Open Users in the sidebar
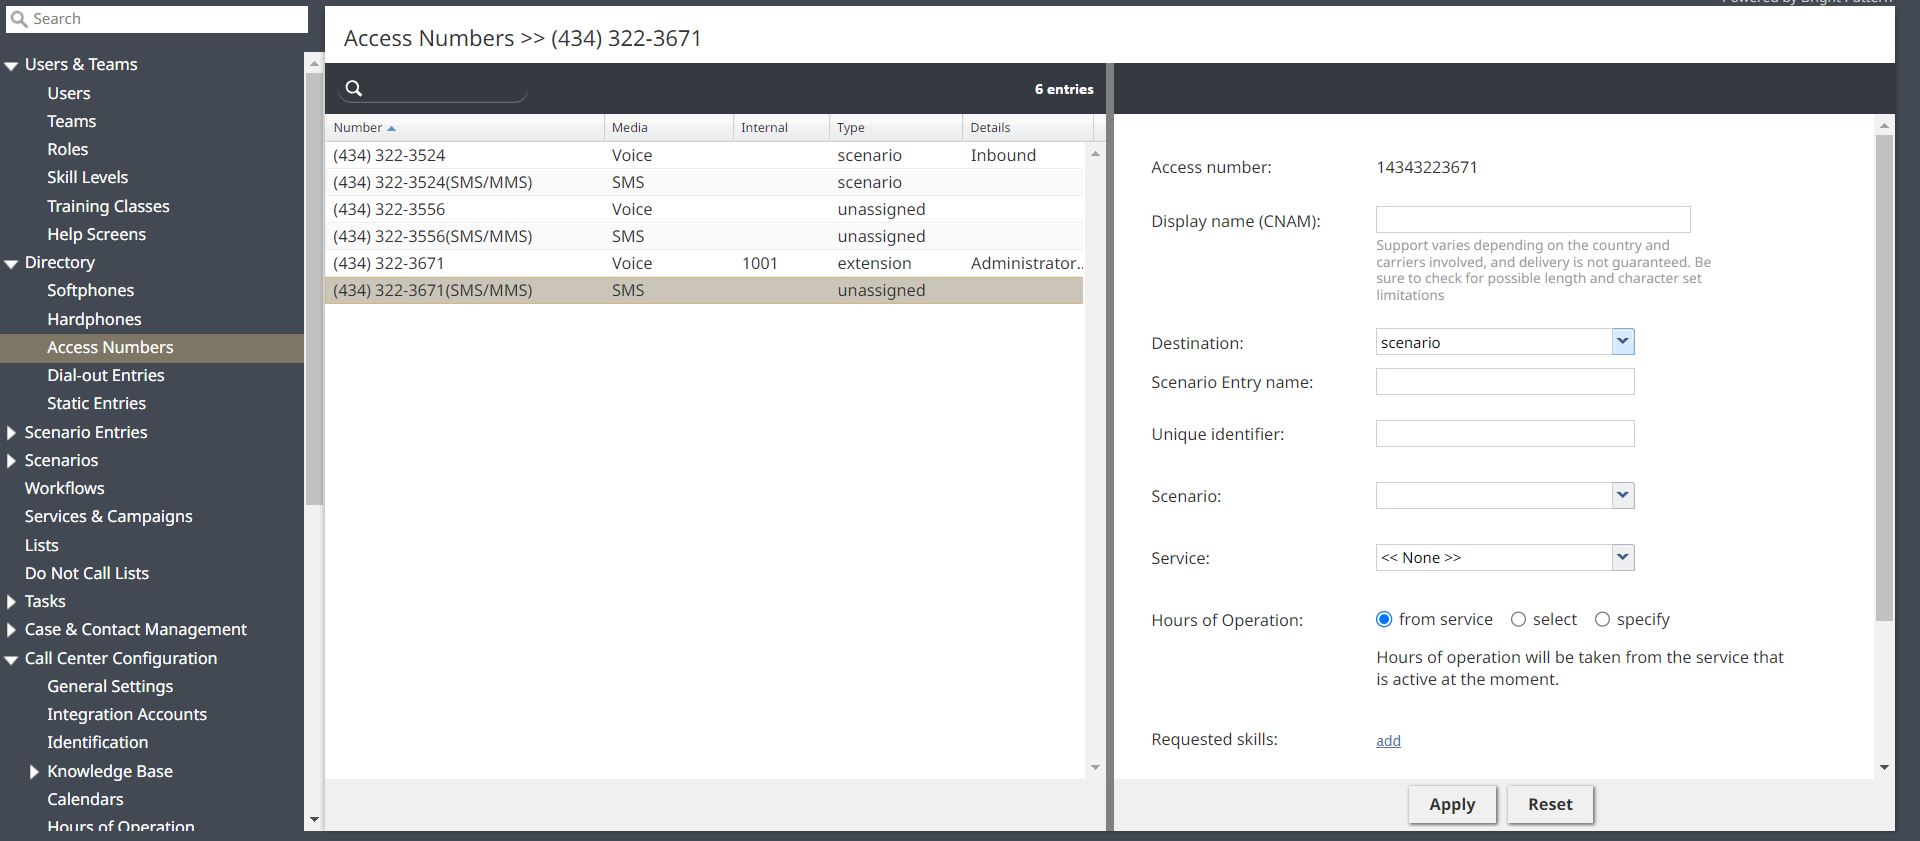The height and width of the screenshot is (841, 1920). 69,93
